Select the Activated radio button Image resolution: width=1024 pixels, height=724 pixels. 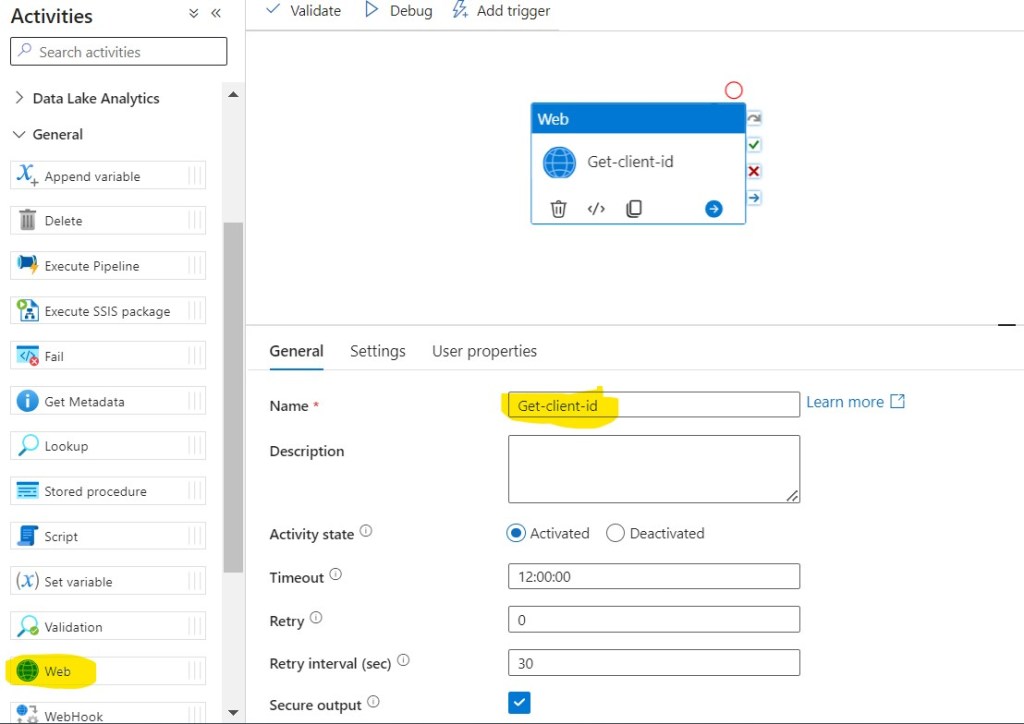click(516, 533)
